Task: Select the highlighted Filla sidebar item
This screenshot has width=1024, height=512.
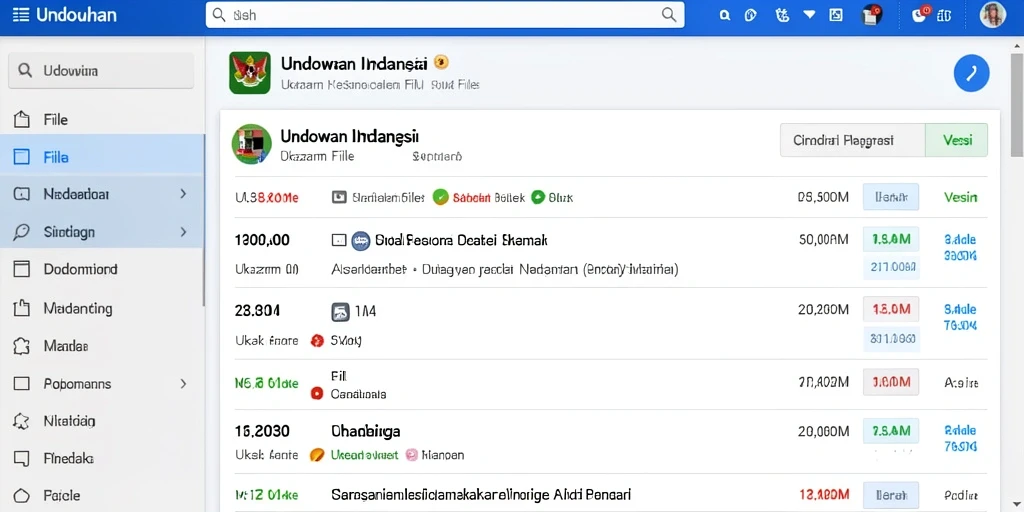Action: (x=103, y=157)
